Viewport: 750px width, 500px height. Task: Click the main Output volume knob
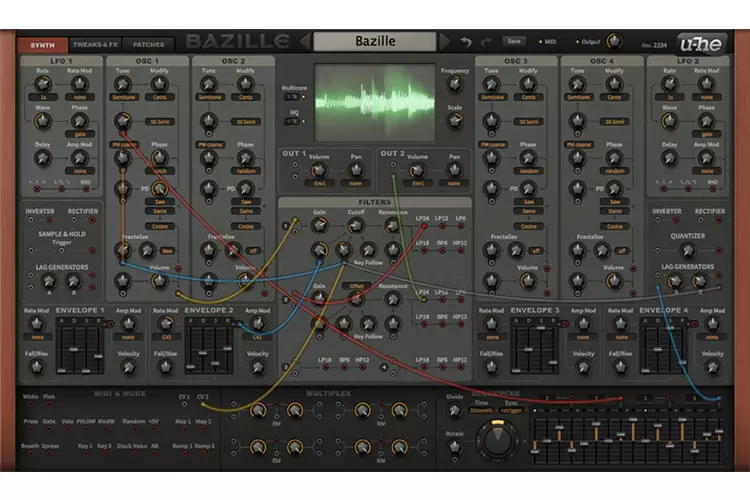click(614, 41)
